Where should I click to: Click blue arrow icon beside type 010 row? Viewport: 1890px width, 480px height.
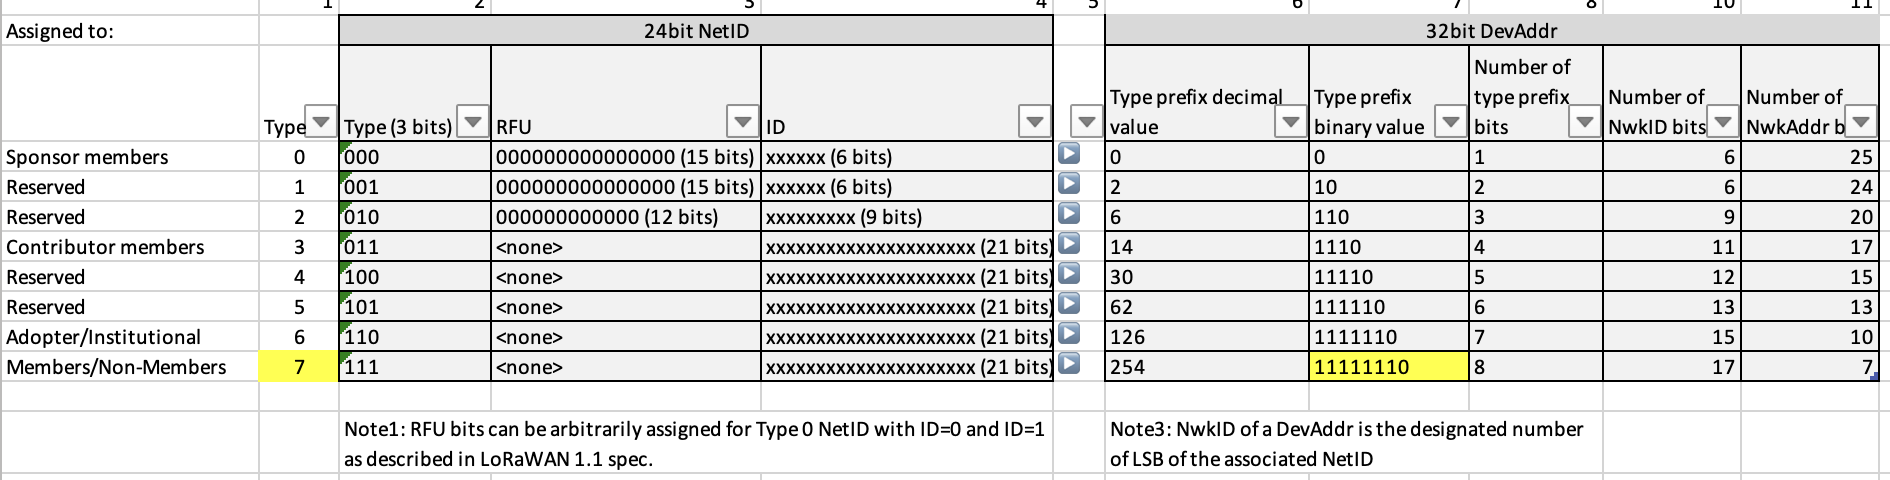[x=1069, y=215]
